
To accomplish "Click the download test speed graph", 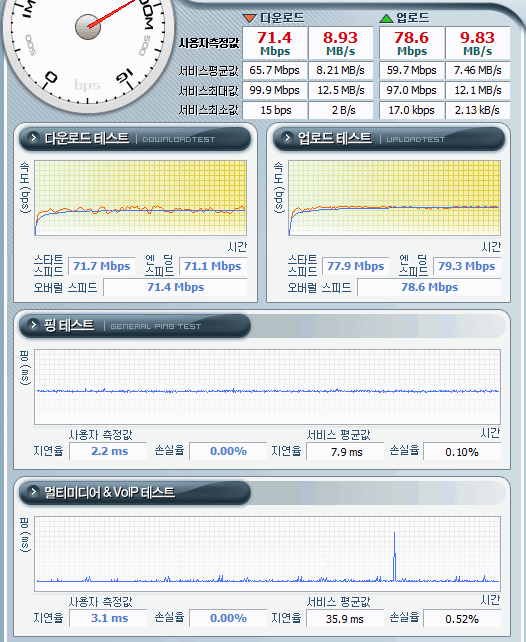I will [140, 198].
